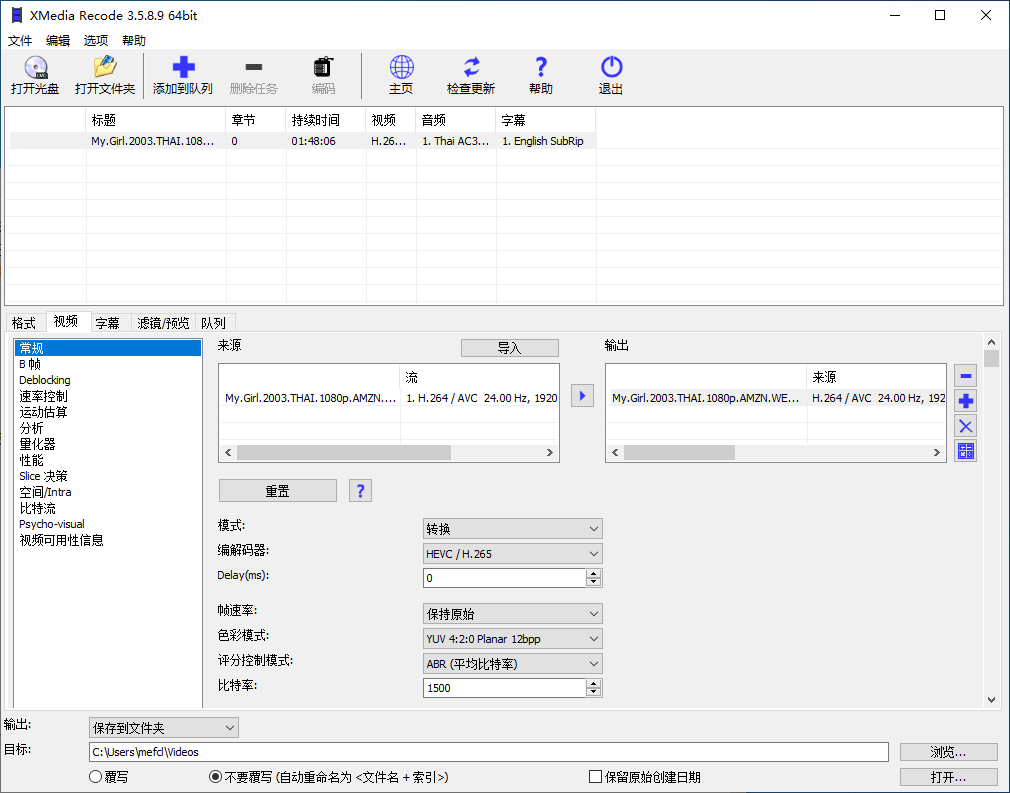Viewport: 1010px width, 793px height.
Task: Add an output stream with the blue plus
Action: tap(964, 400)
